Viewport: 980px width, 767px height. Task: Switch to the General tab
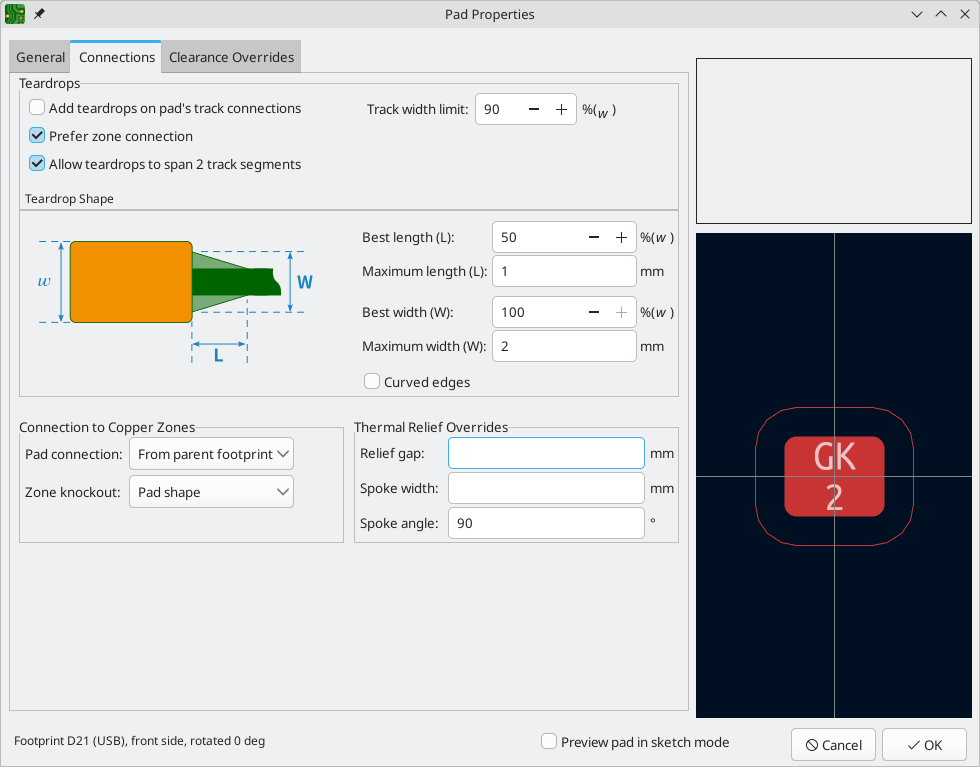41,57
